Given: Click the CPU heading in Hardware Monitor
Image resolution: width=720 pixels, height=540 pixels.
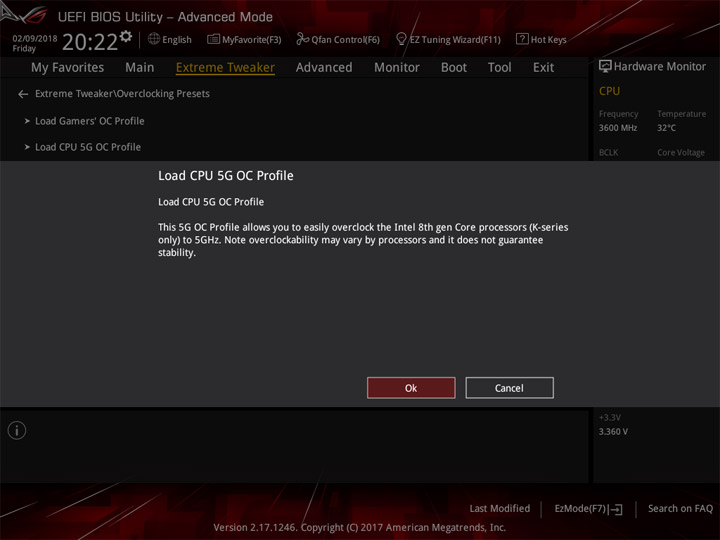Looking at the screenshot, I should 609,91.
